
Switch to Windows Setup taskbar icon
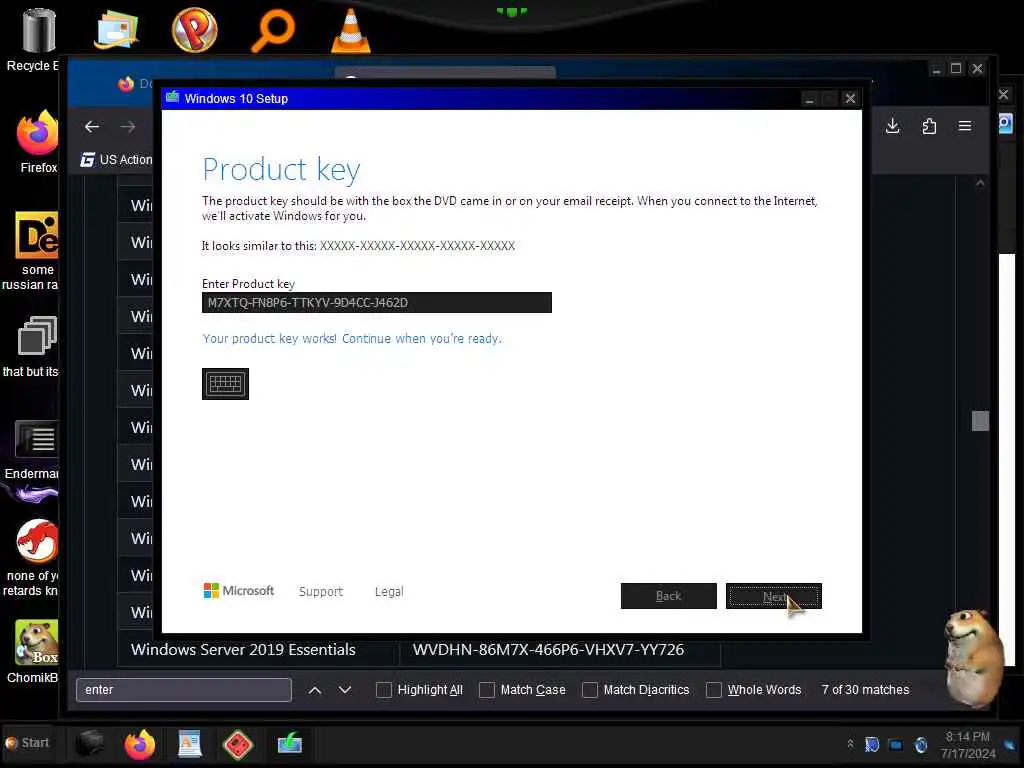pos(289,743)
